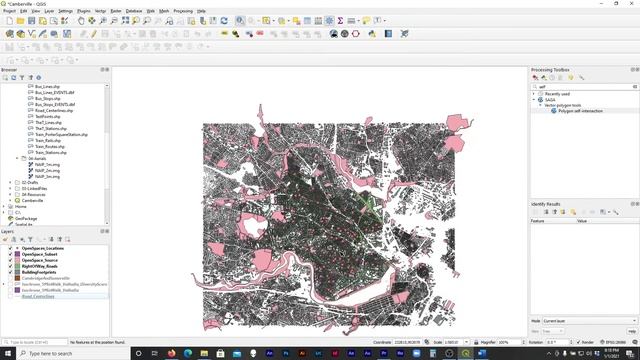Click the New Shapefile Layer icon

pos(32,34)
